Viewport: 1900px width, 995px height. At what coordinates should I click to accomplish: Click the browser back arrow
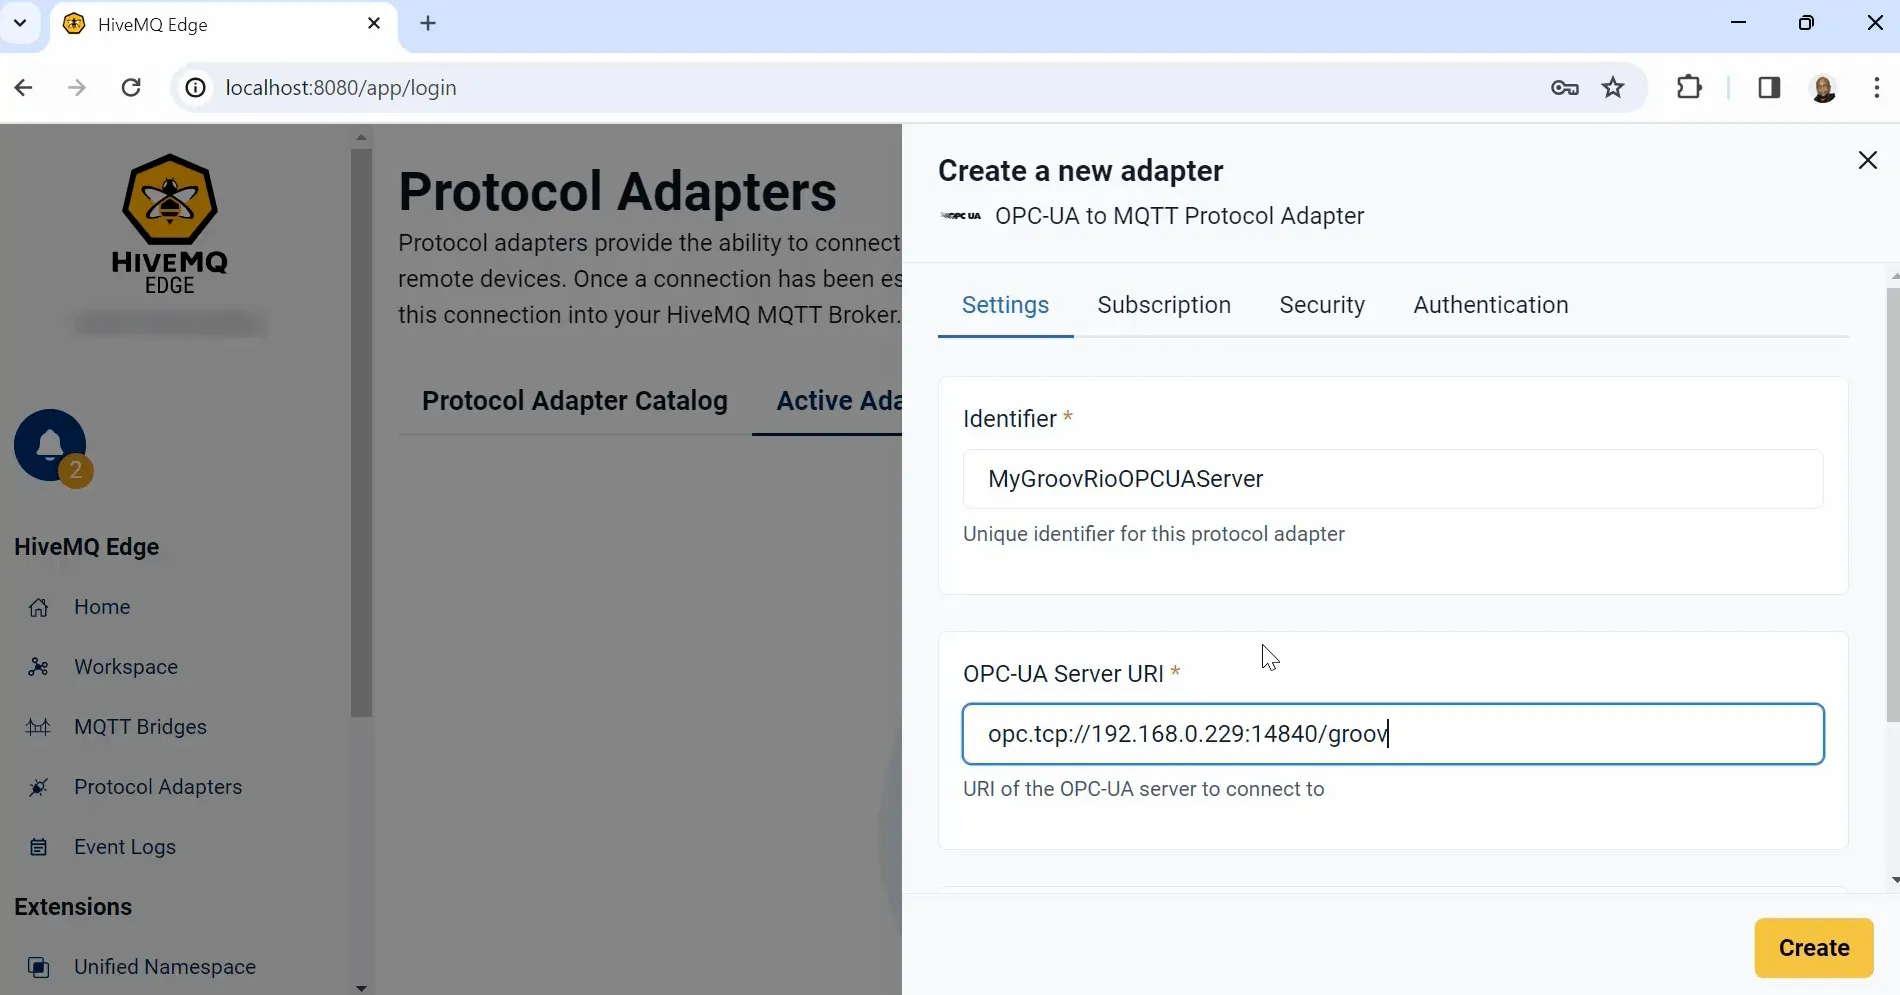click(24, 88)
